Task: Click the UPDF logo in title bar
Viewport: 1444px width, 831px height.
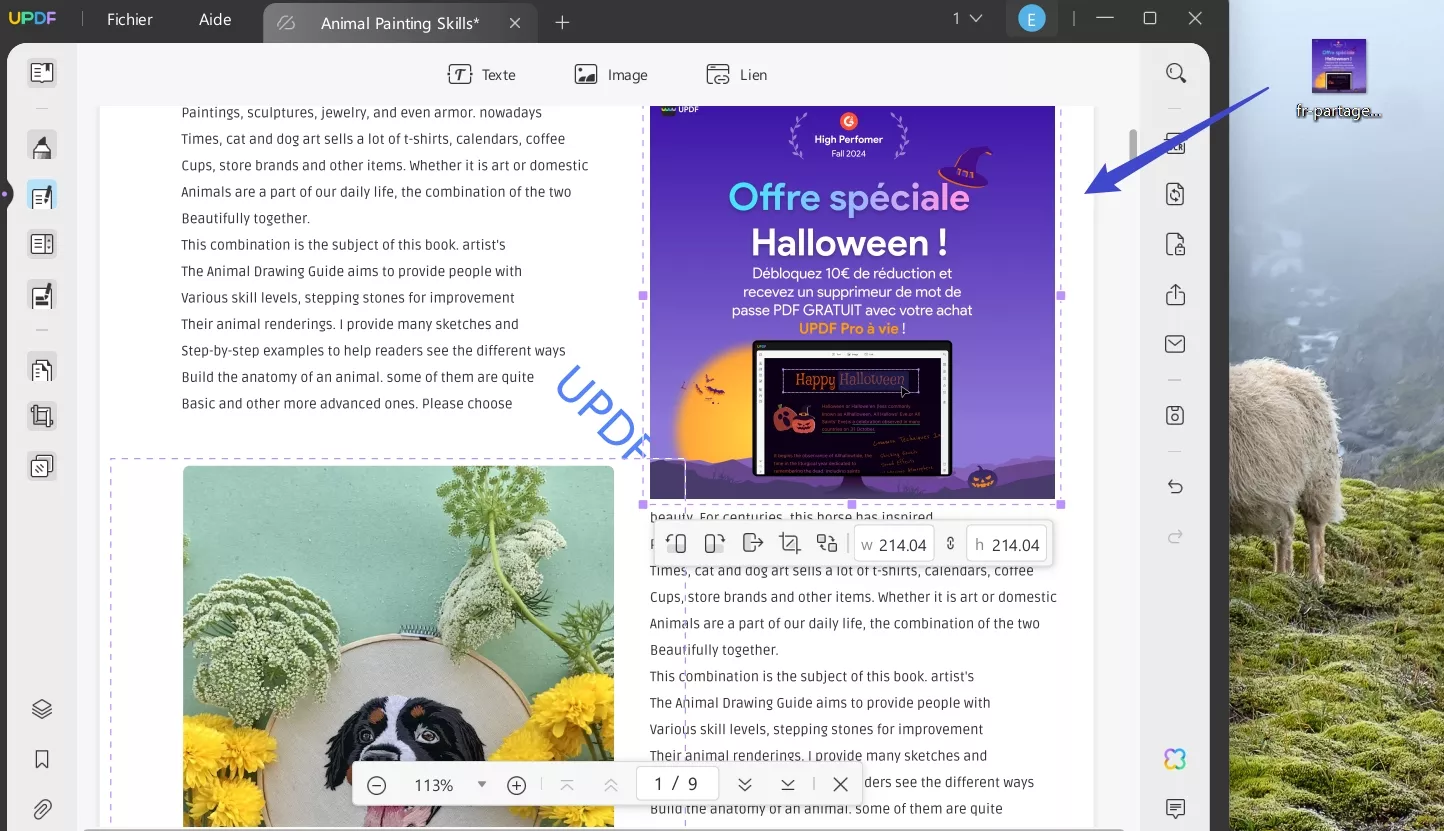Action: click(33, 19)
